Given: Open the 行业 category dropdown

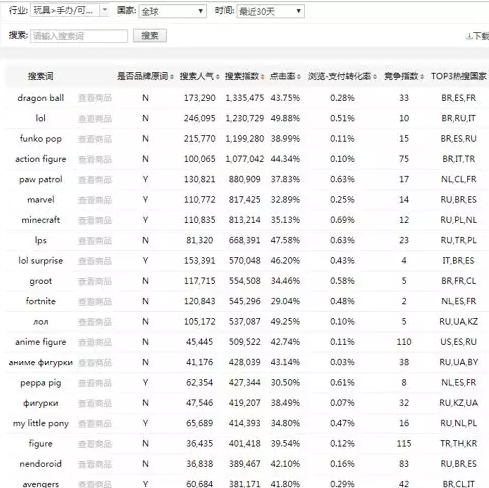Looking at the screenshot, I should pyautogui.click(x=70, y=10).
